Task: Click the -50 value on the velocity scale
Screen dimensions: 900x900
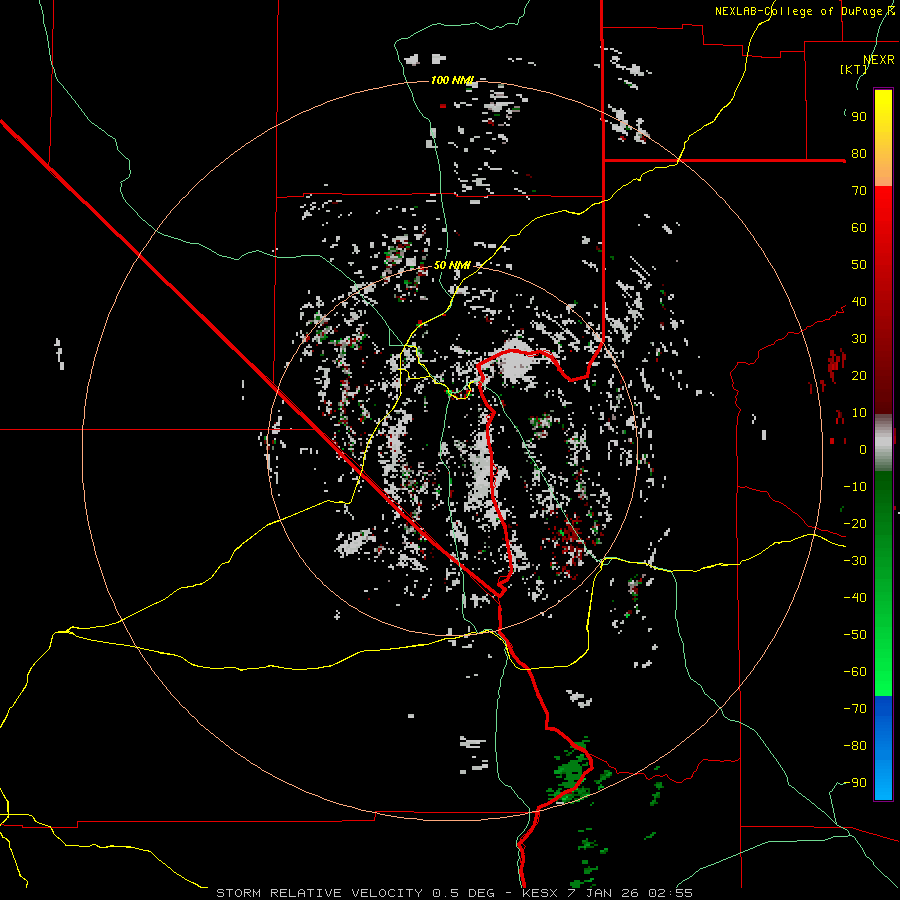Action: 855,635
